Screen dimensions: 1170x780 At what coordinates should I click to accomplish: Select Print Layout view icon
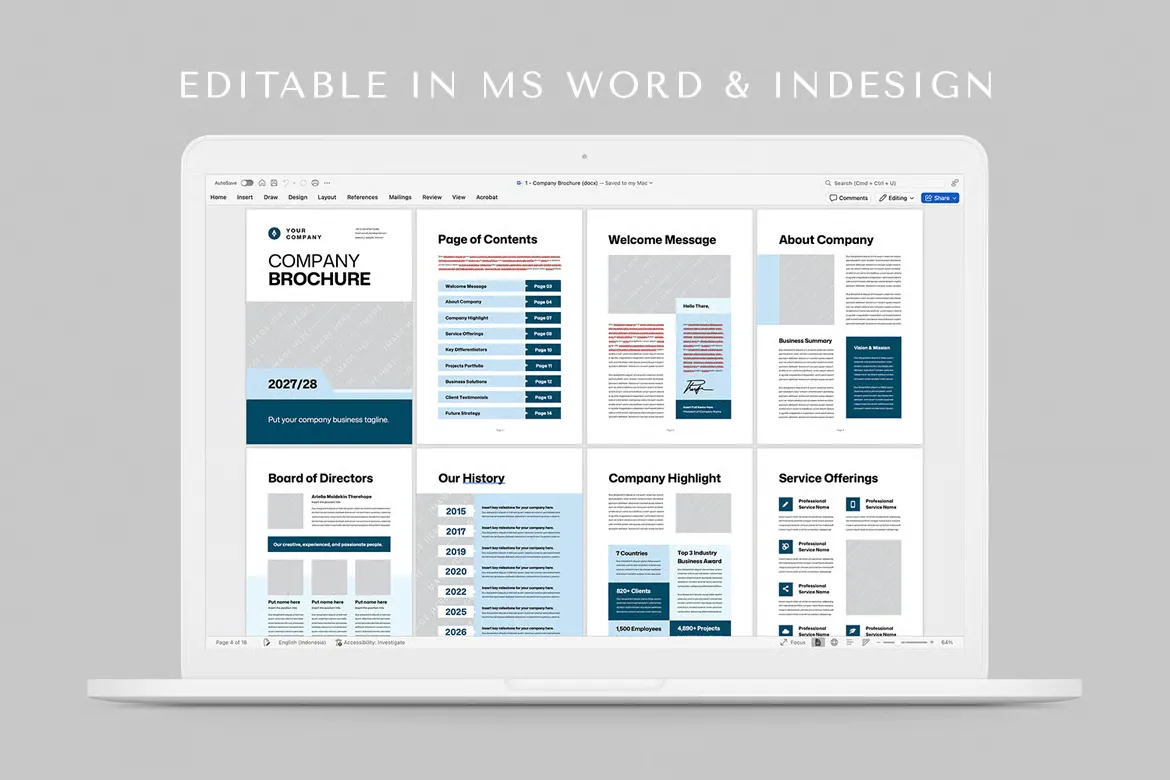pyautogui.click(x=818, y=642)
